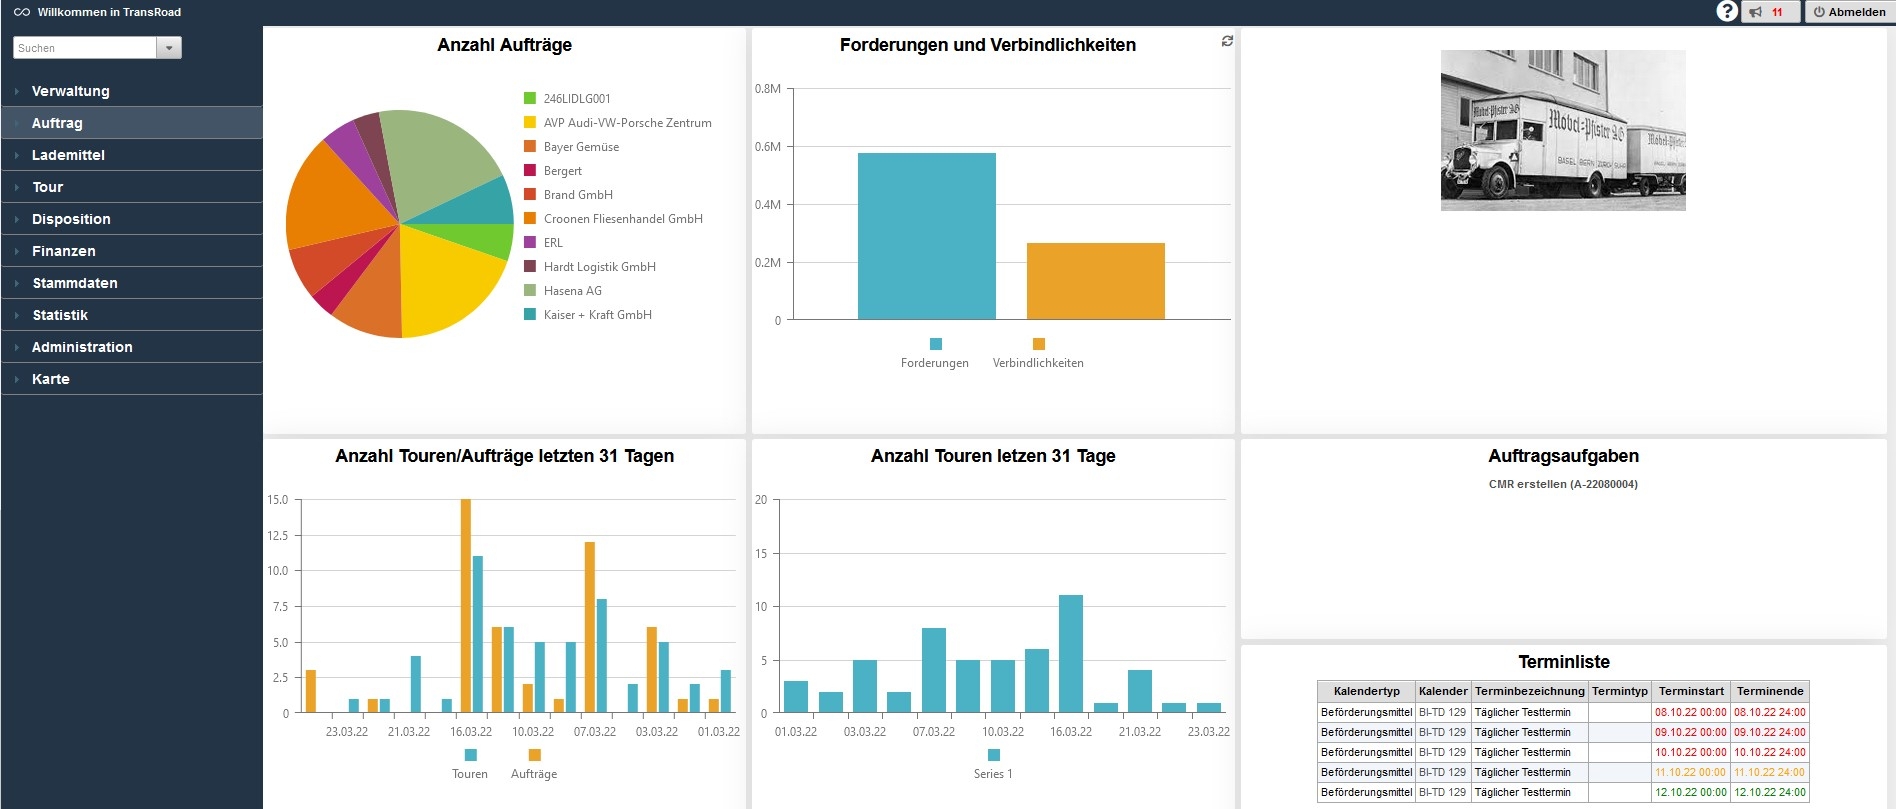The width and height of the screenshot is (1896, 809).
Task: Sort Terminliste by Kalender header
Action: tap(1443, 691)
